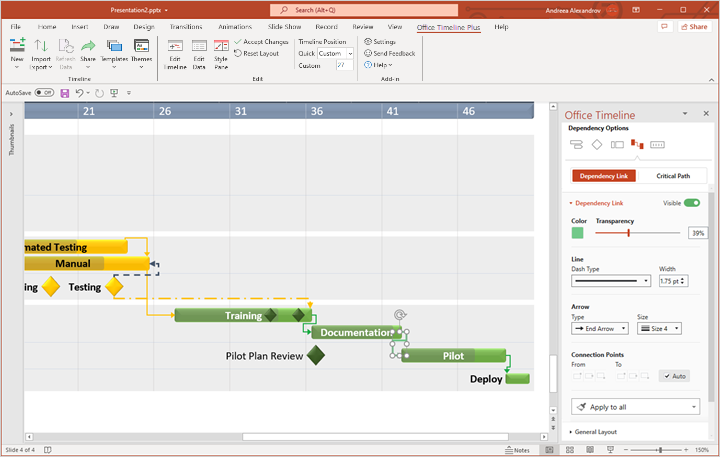Switch to the Critical Path tab
Image resolution: width=720 pixels, height=457 pixels.
[672, 176]
